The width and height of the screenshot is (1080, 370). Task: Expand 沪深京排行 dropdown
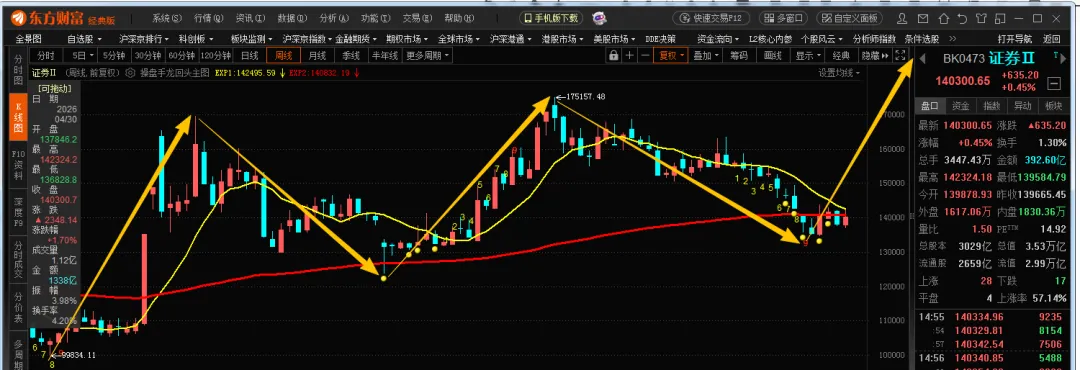pyautogui.click(x=143, y=39)
